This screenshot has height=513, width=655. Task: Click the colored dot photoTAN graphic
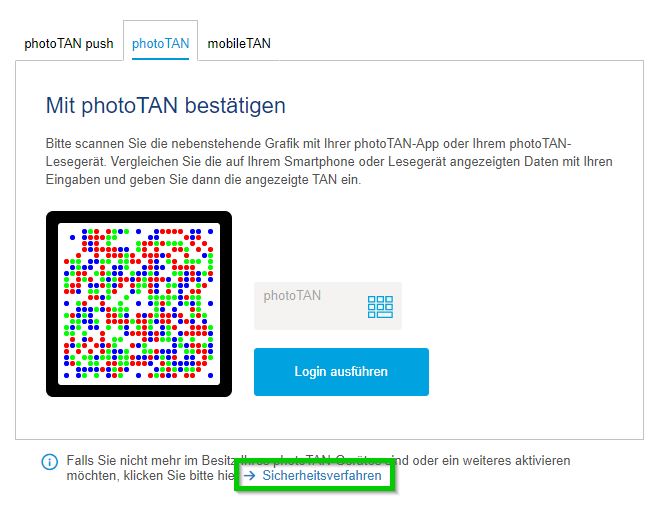[139, 304]
